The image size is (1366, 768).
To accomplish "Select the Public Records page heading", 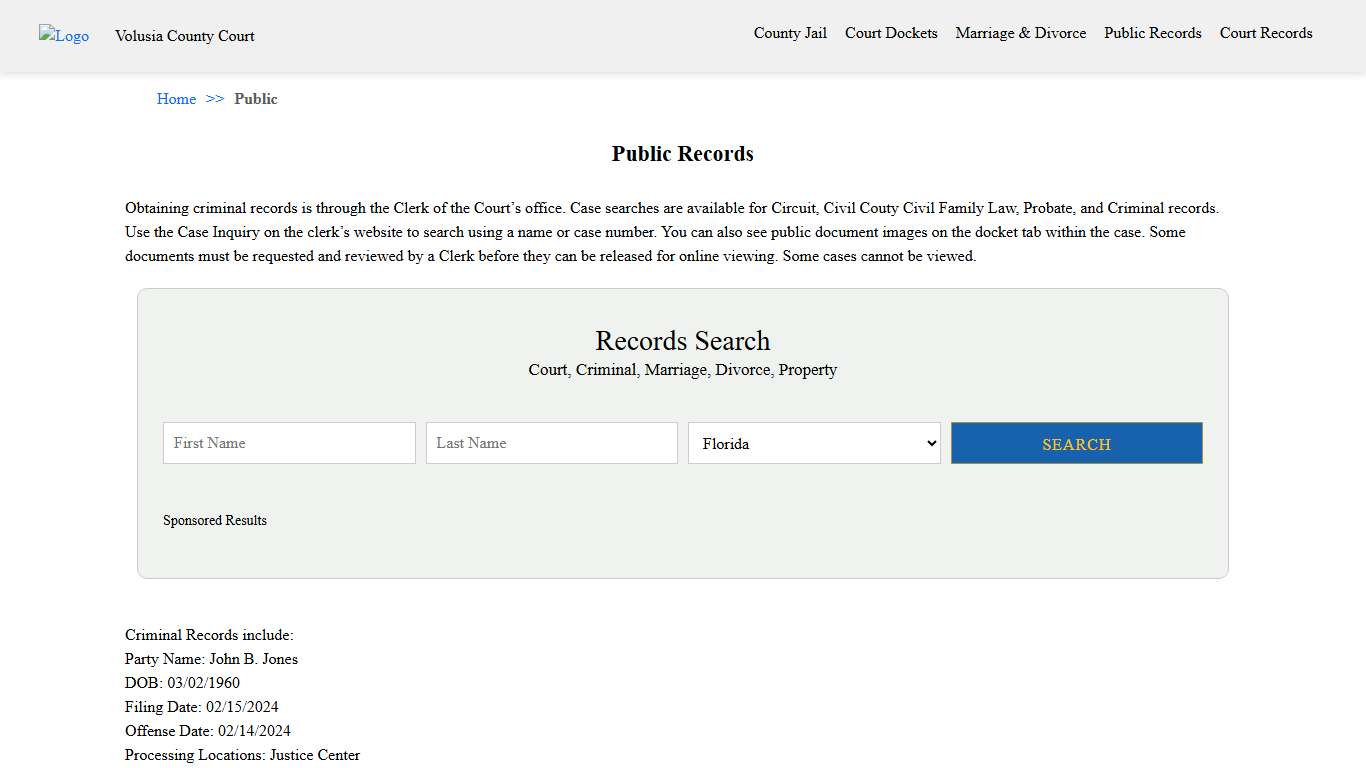I will click(x=682, y=153).
